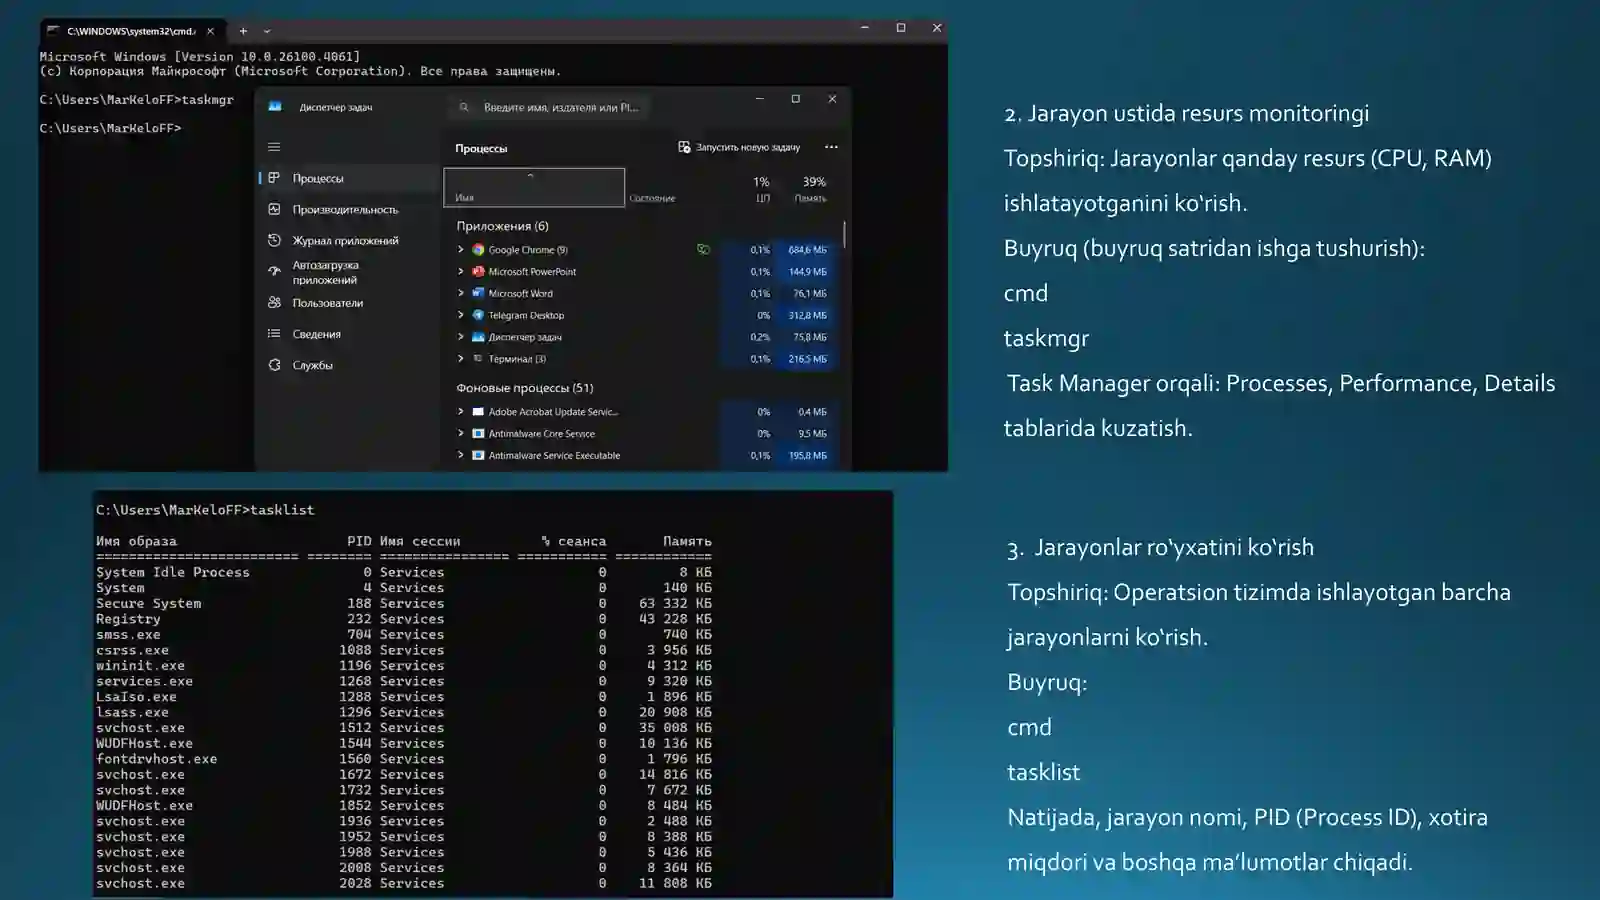Select the Telegram Desktop process name
This screenshot has height=900, width=1600.
pyautogui.click(x=526, y=315)
